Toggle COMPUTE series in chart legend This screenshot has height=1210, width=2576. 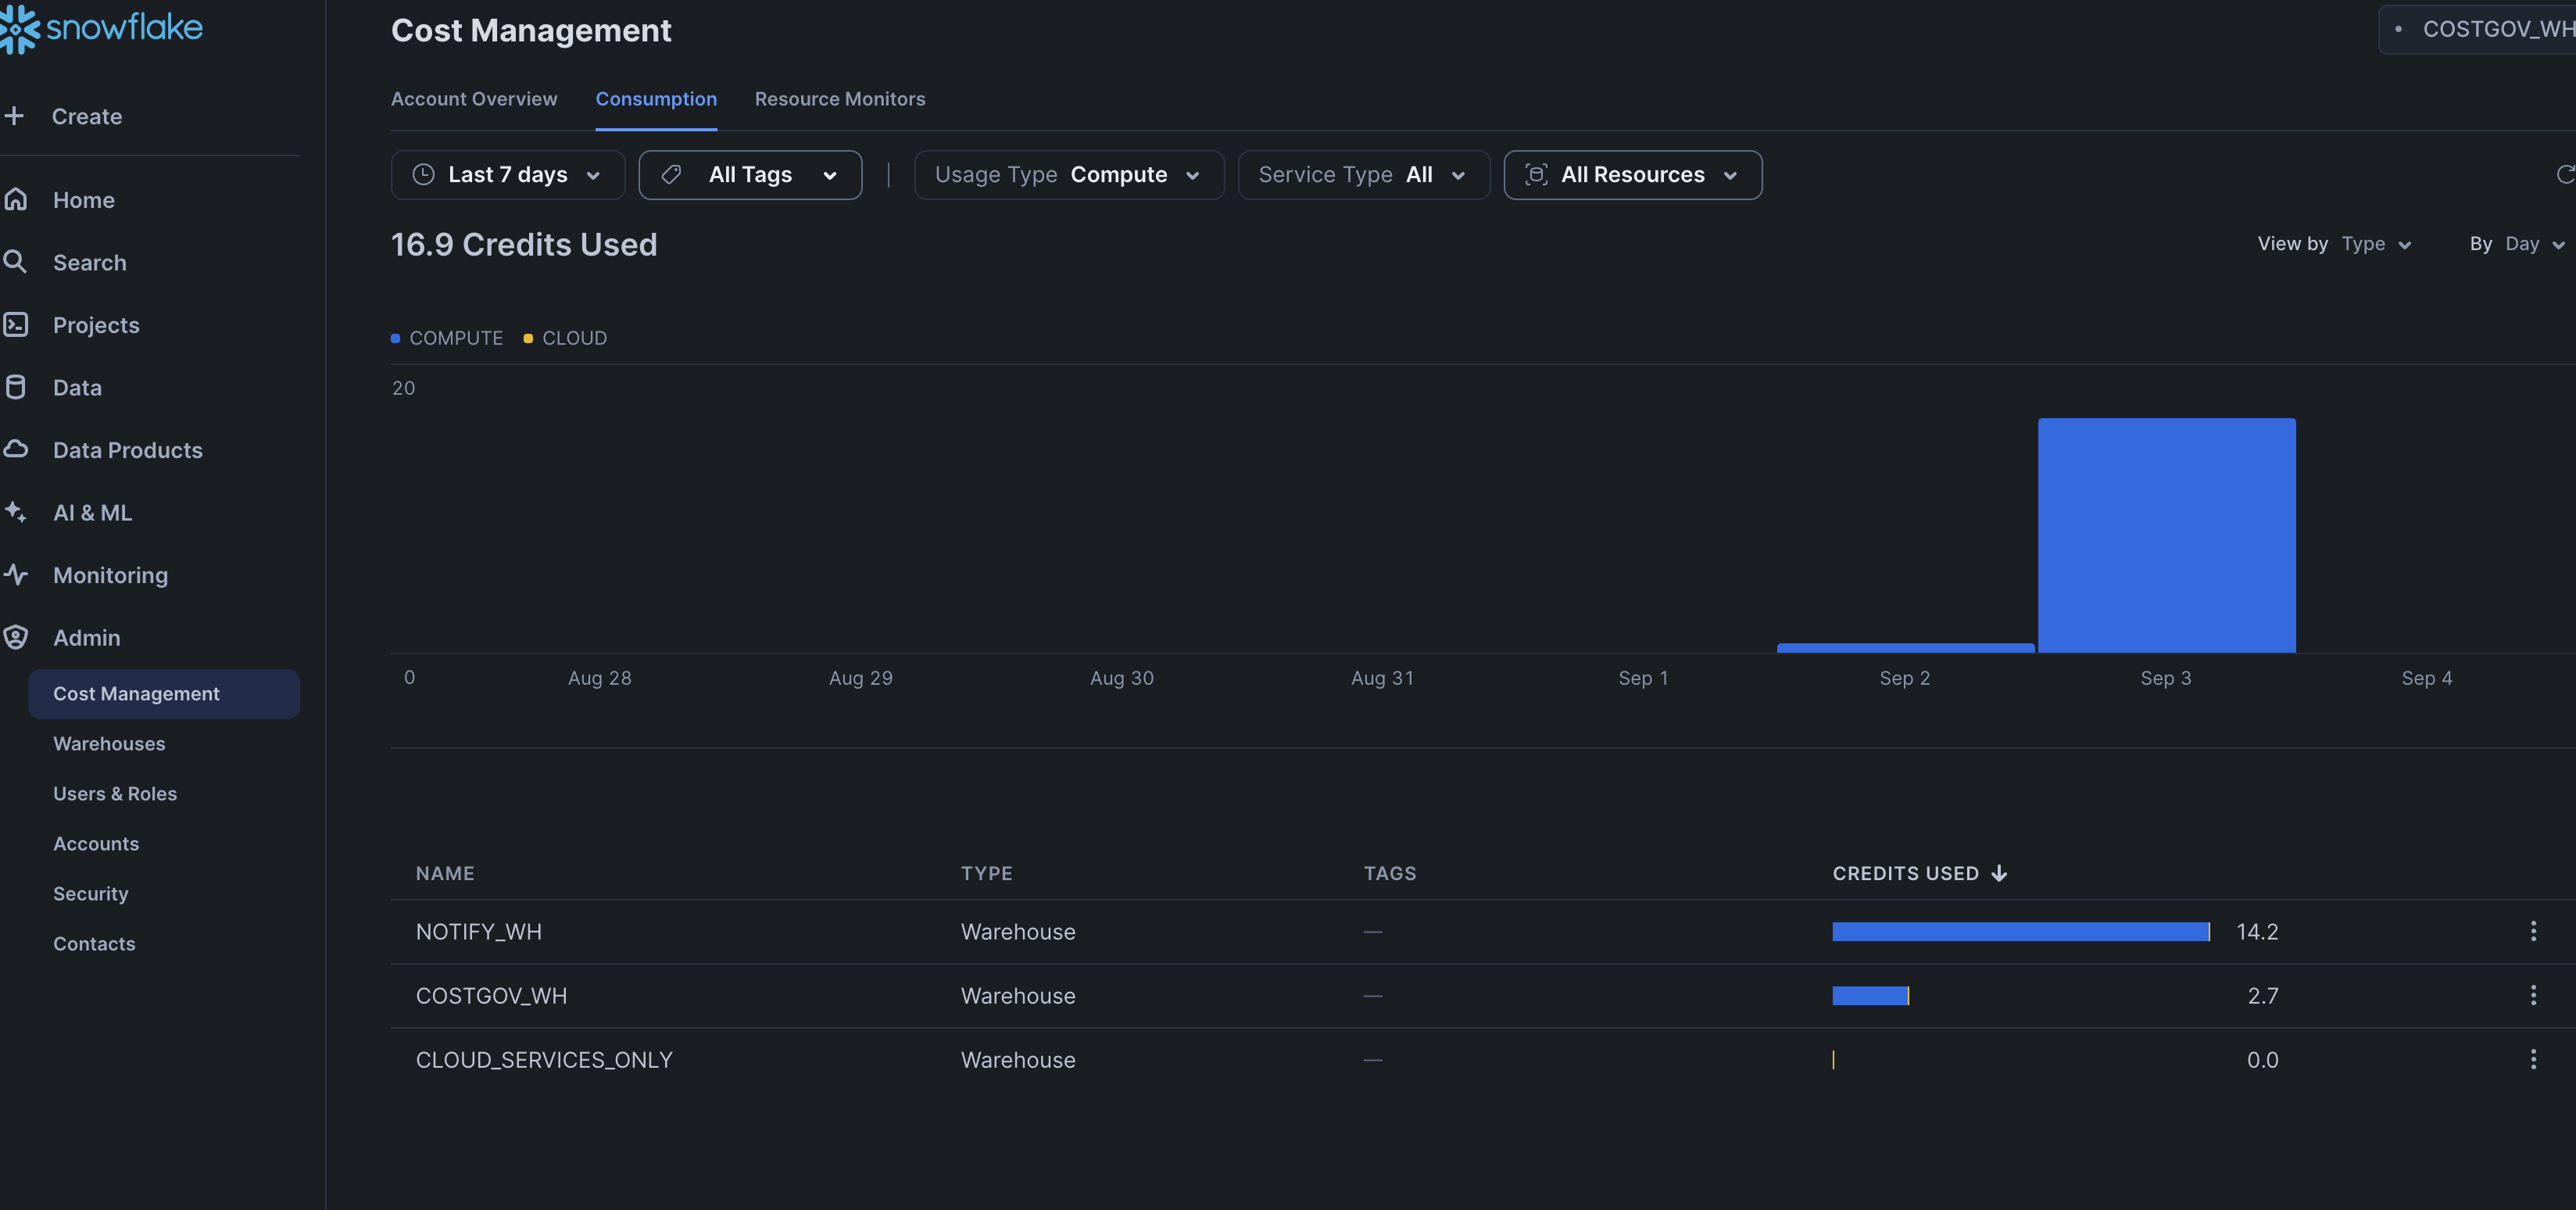(447, 338)
